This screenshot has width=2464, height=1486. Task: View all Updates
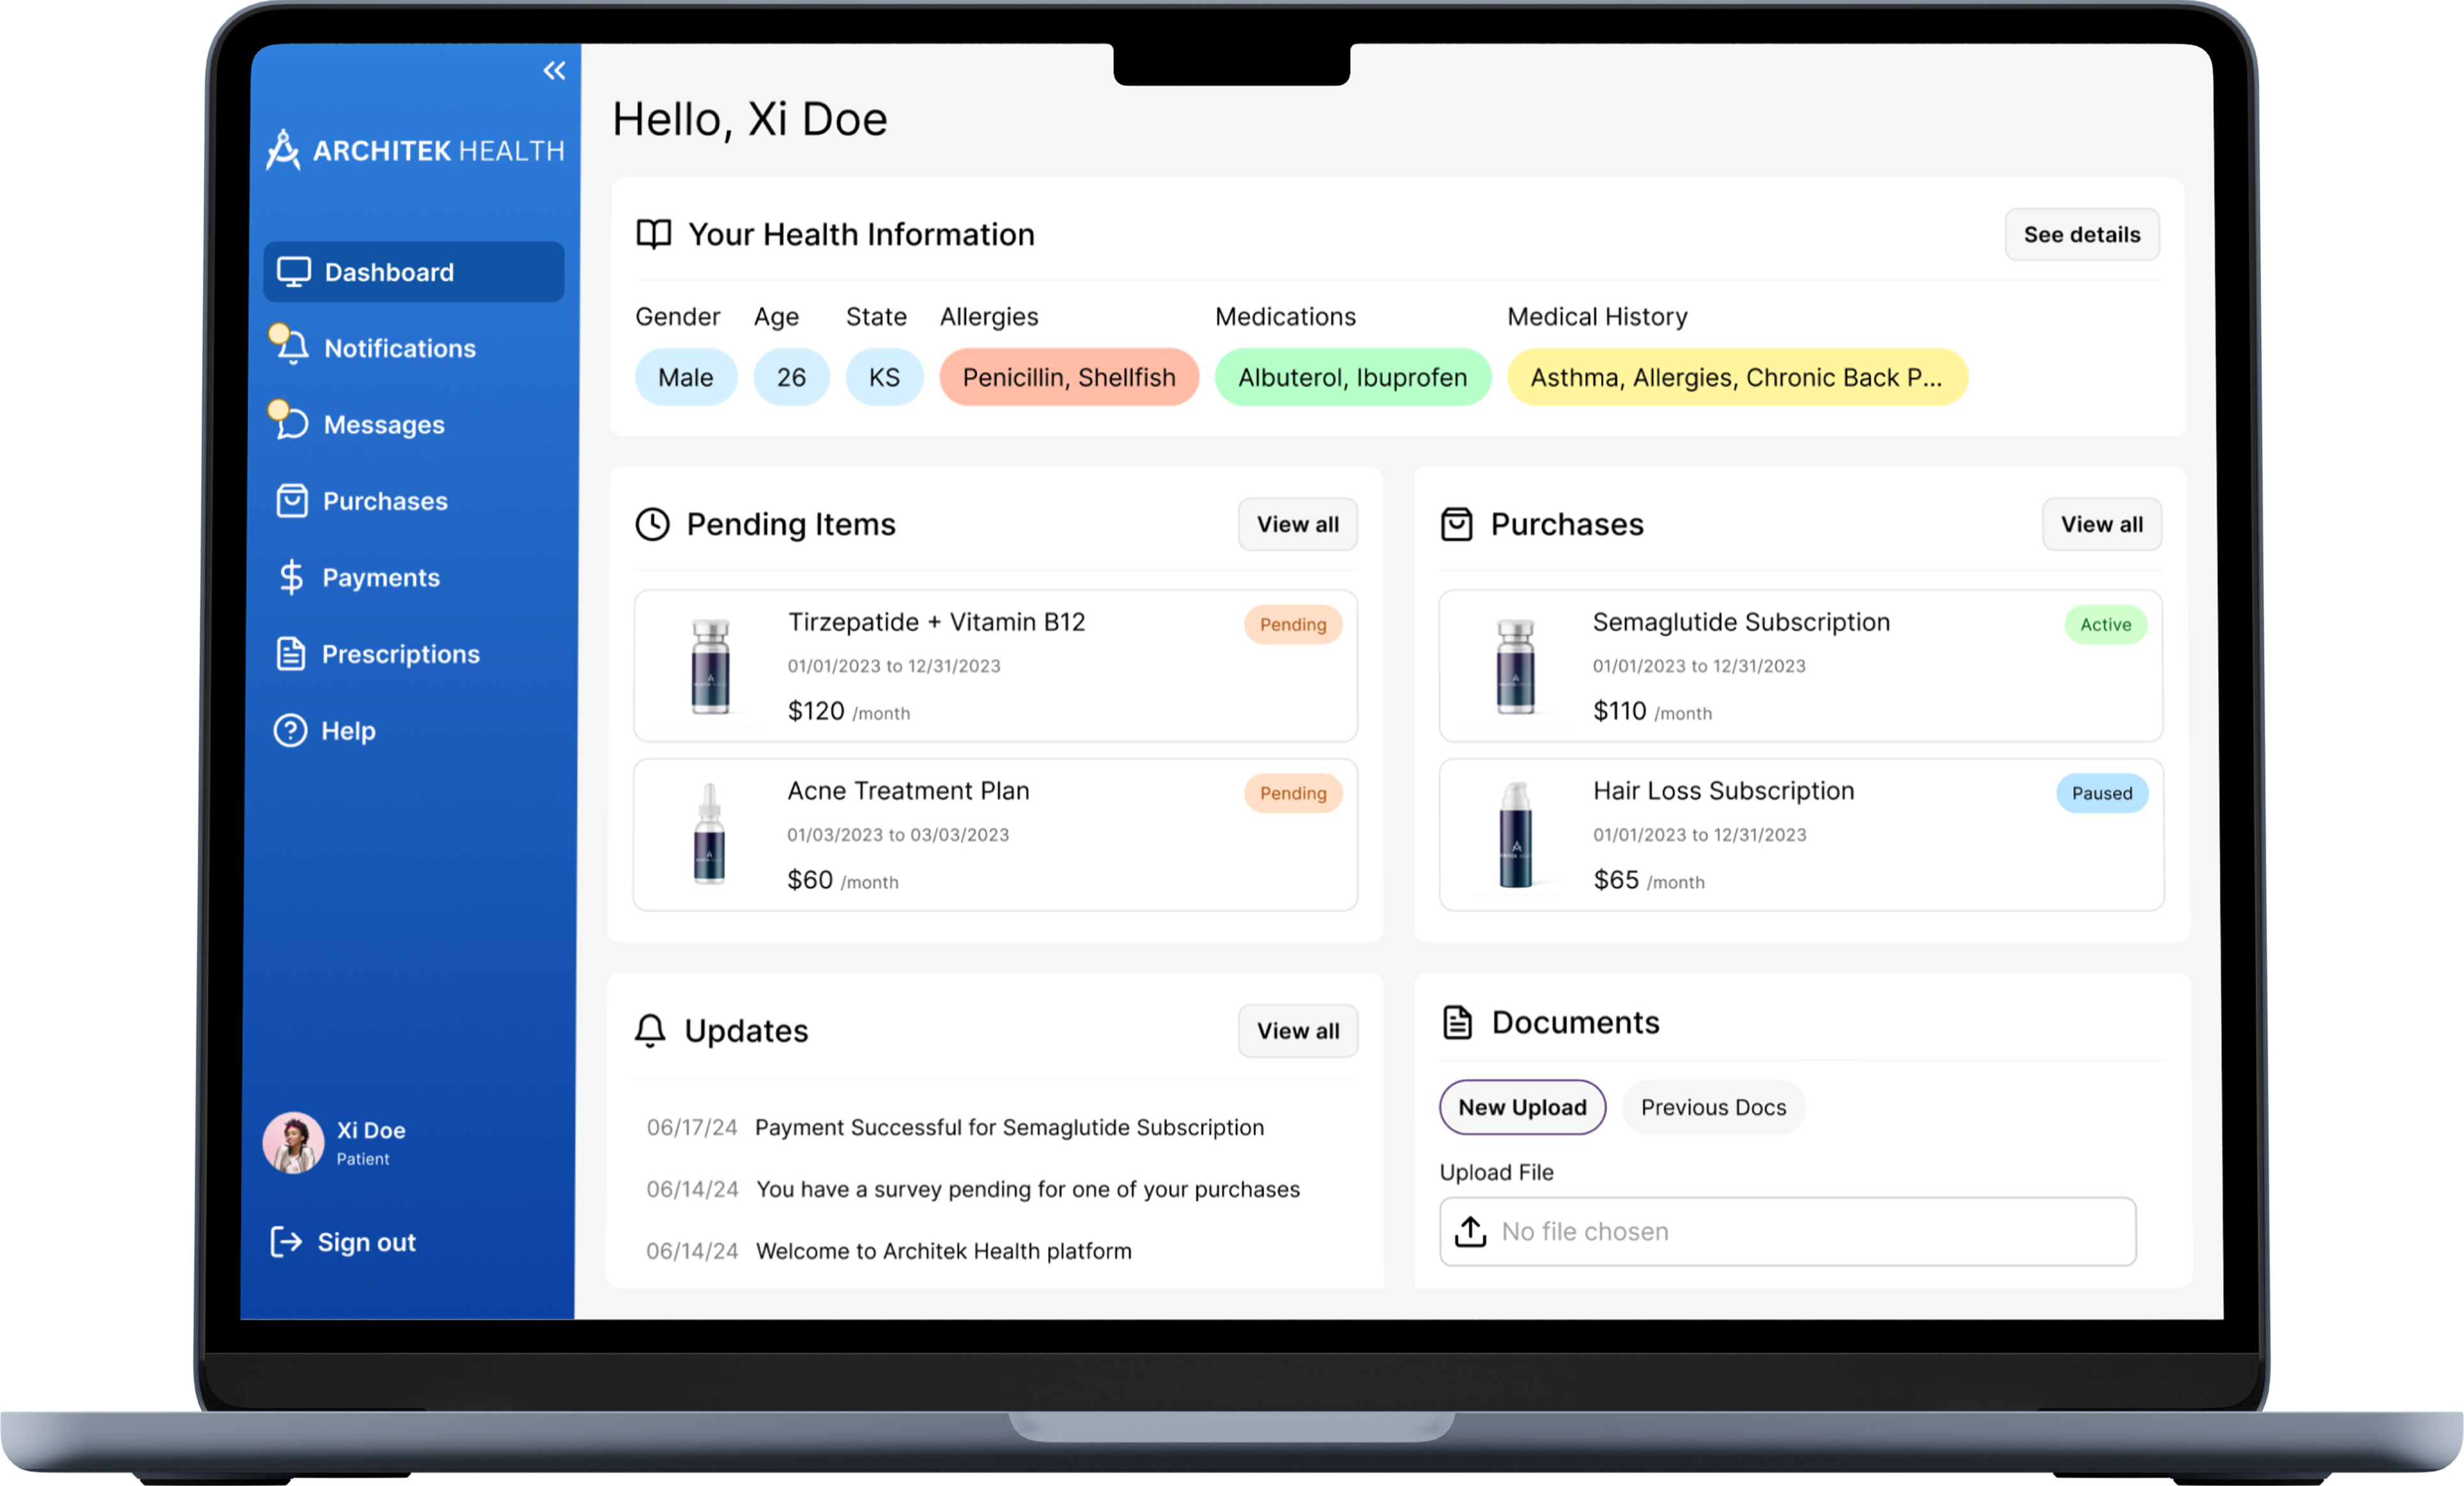pyautogui.click(x=1297, y=1030)
